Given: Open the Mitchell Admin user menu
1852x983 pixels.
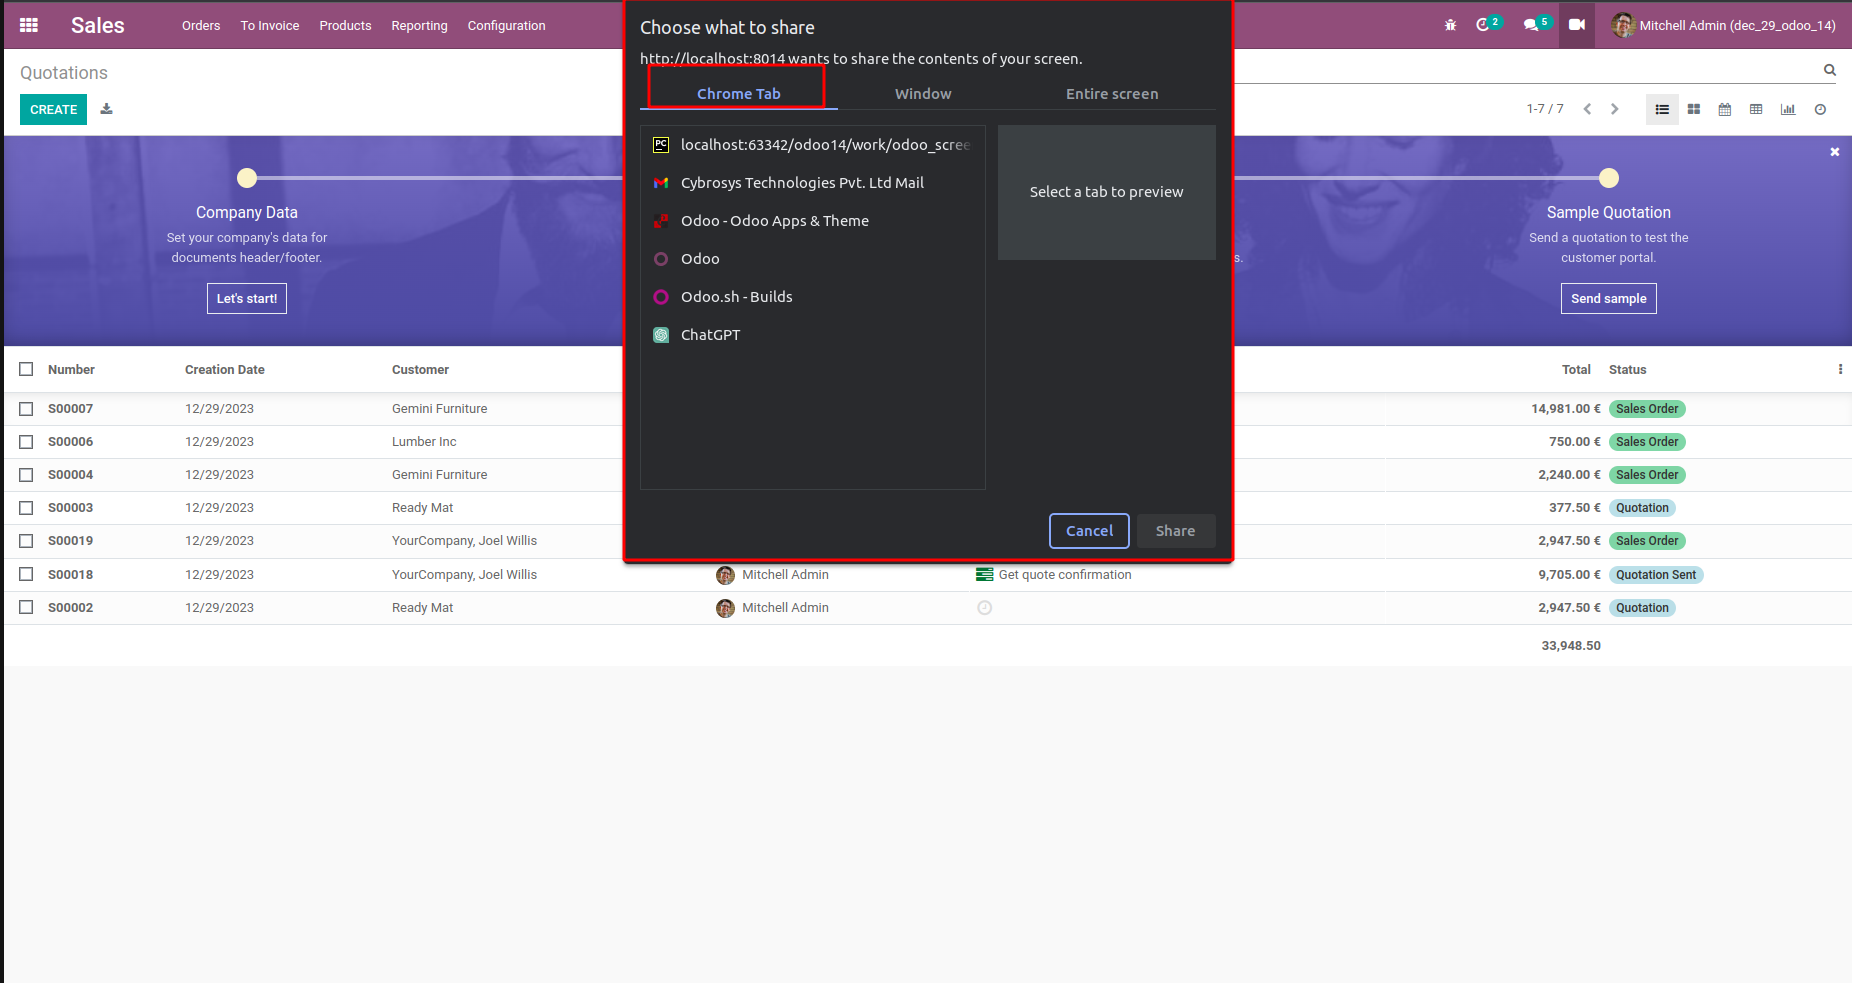Looking at the screenshot, I should click(x=1724, y=25).
